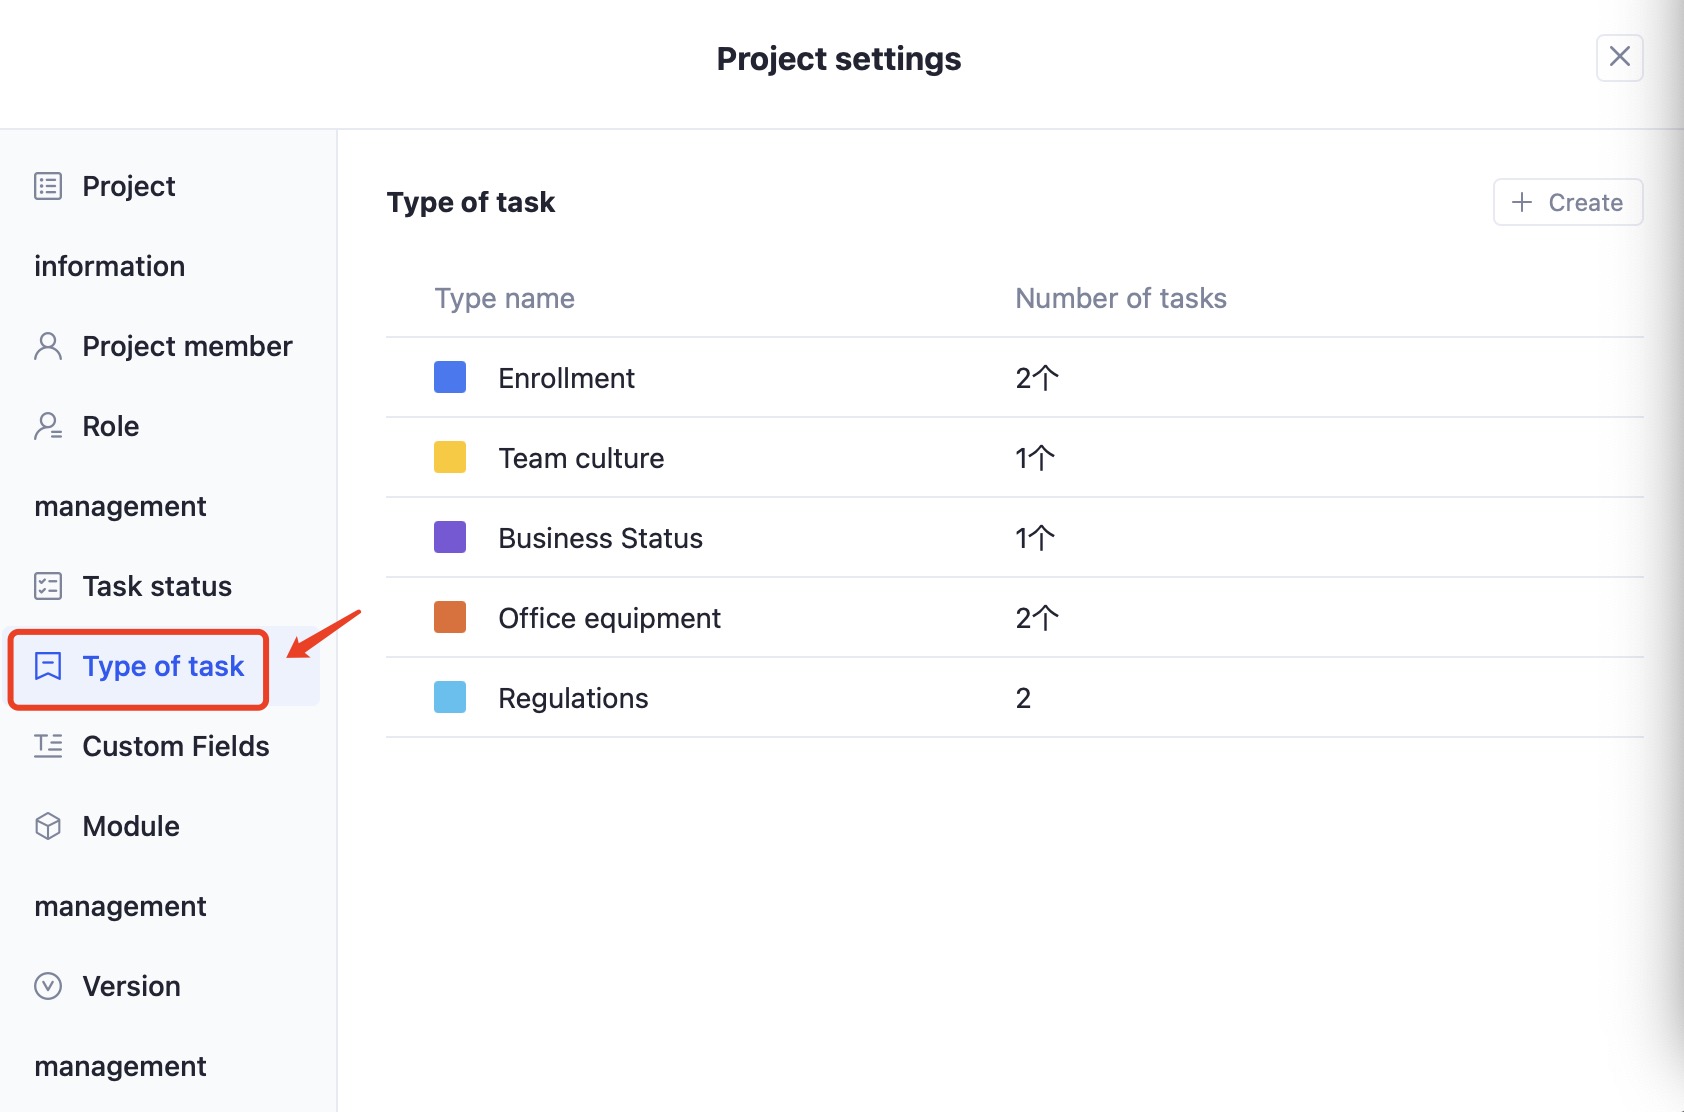Screen dimensions: 1684x1112
Task: Click the Module management cube icon
Action: pos(48,826)
